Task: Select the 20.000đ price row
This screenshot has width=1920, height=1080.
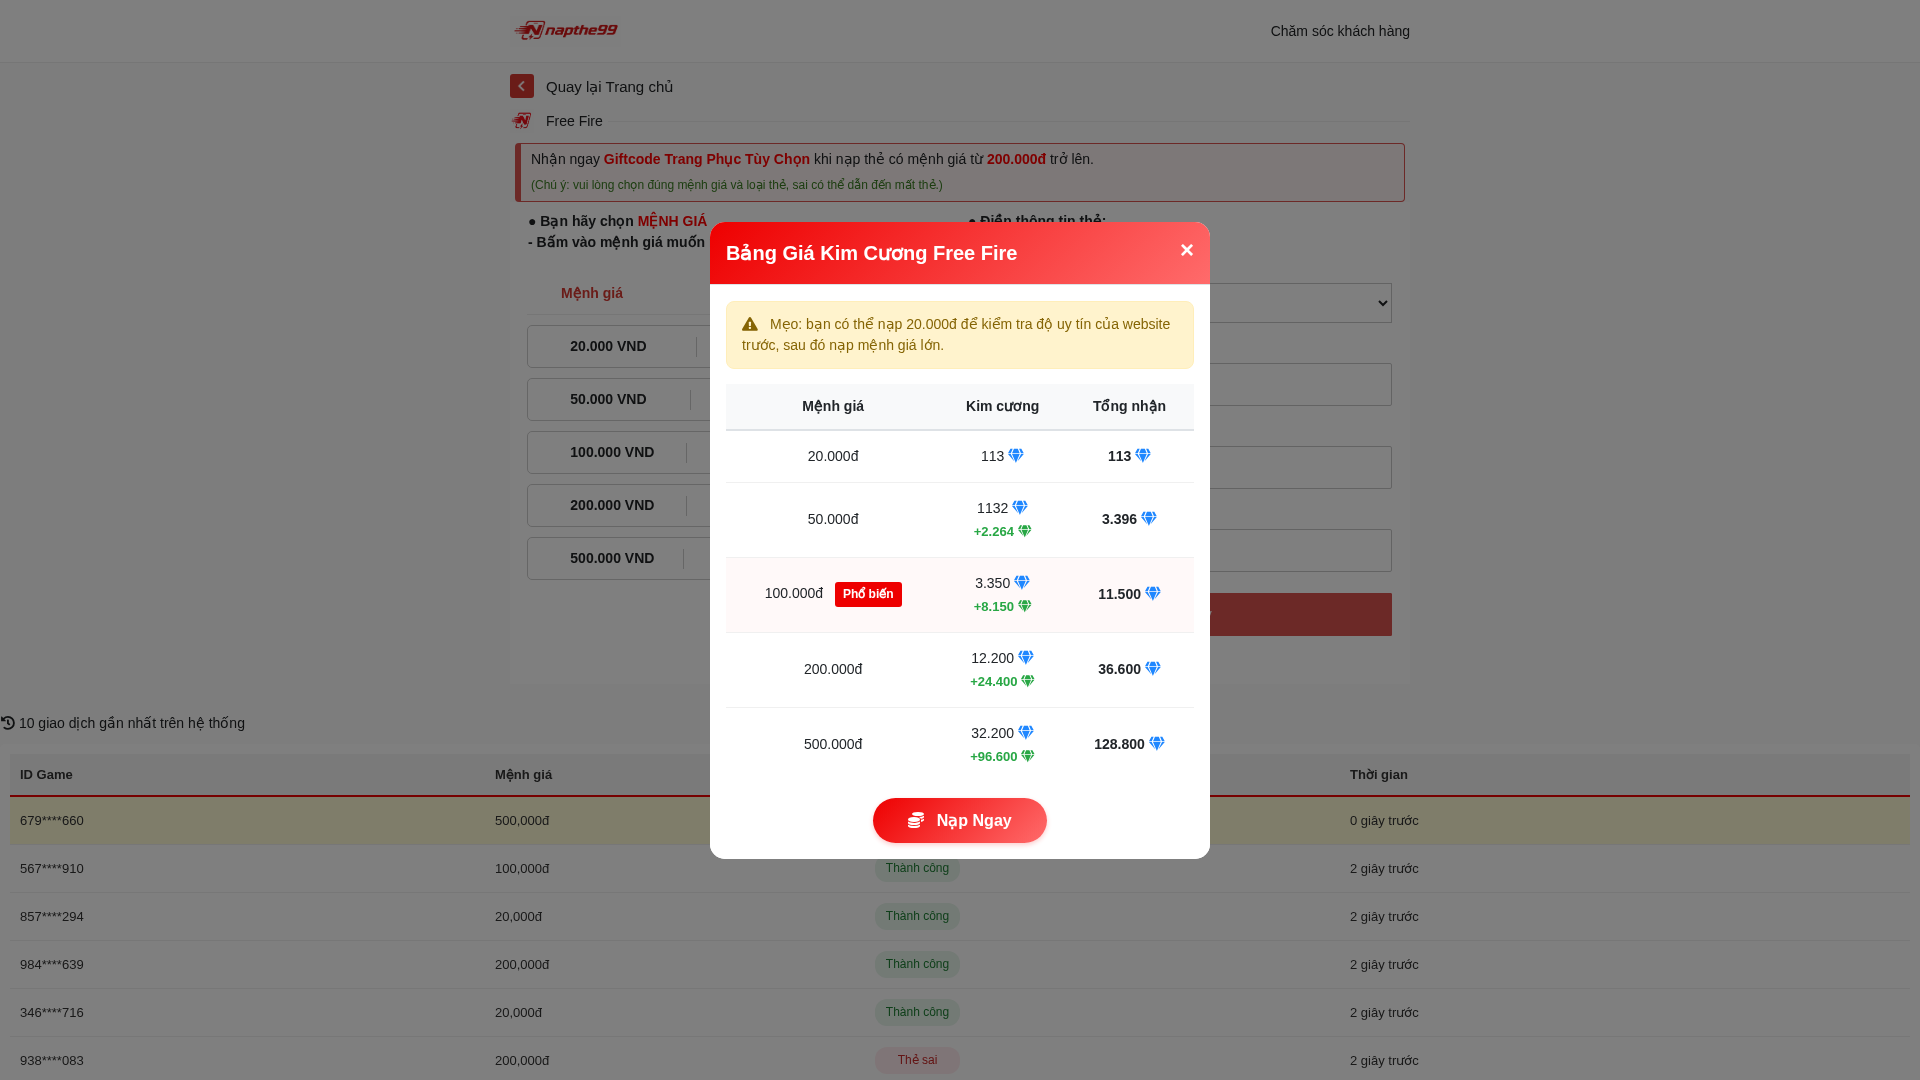Action: [960, 456]
